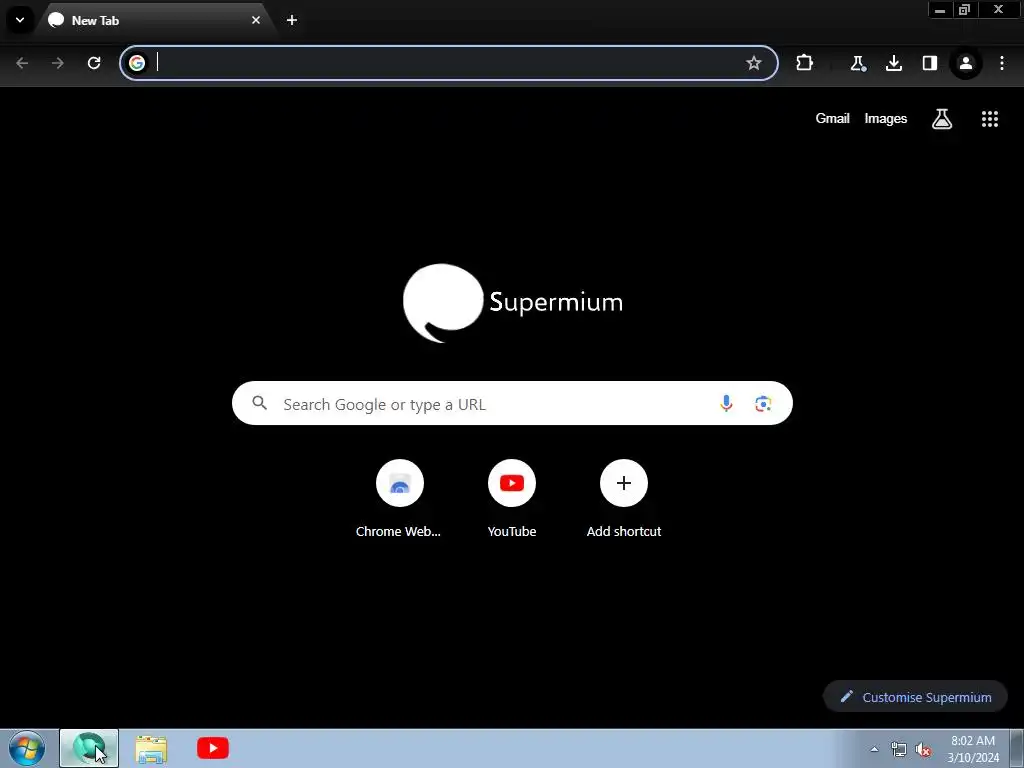Open the clock showing 8:02 AM

[973, 749]
